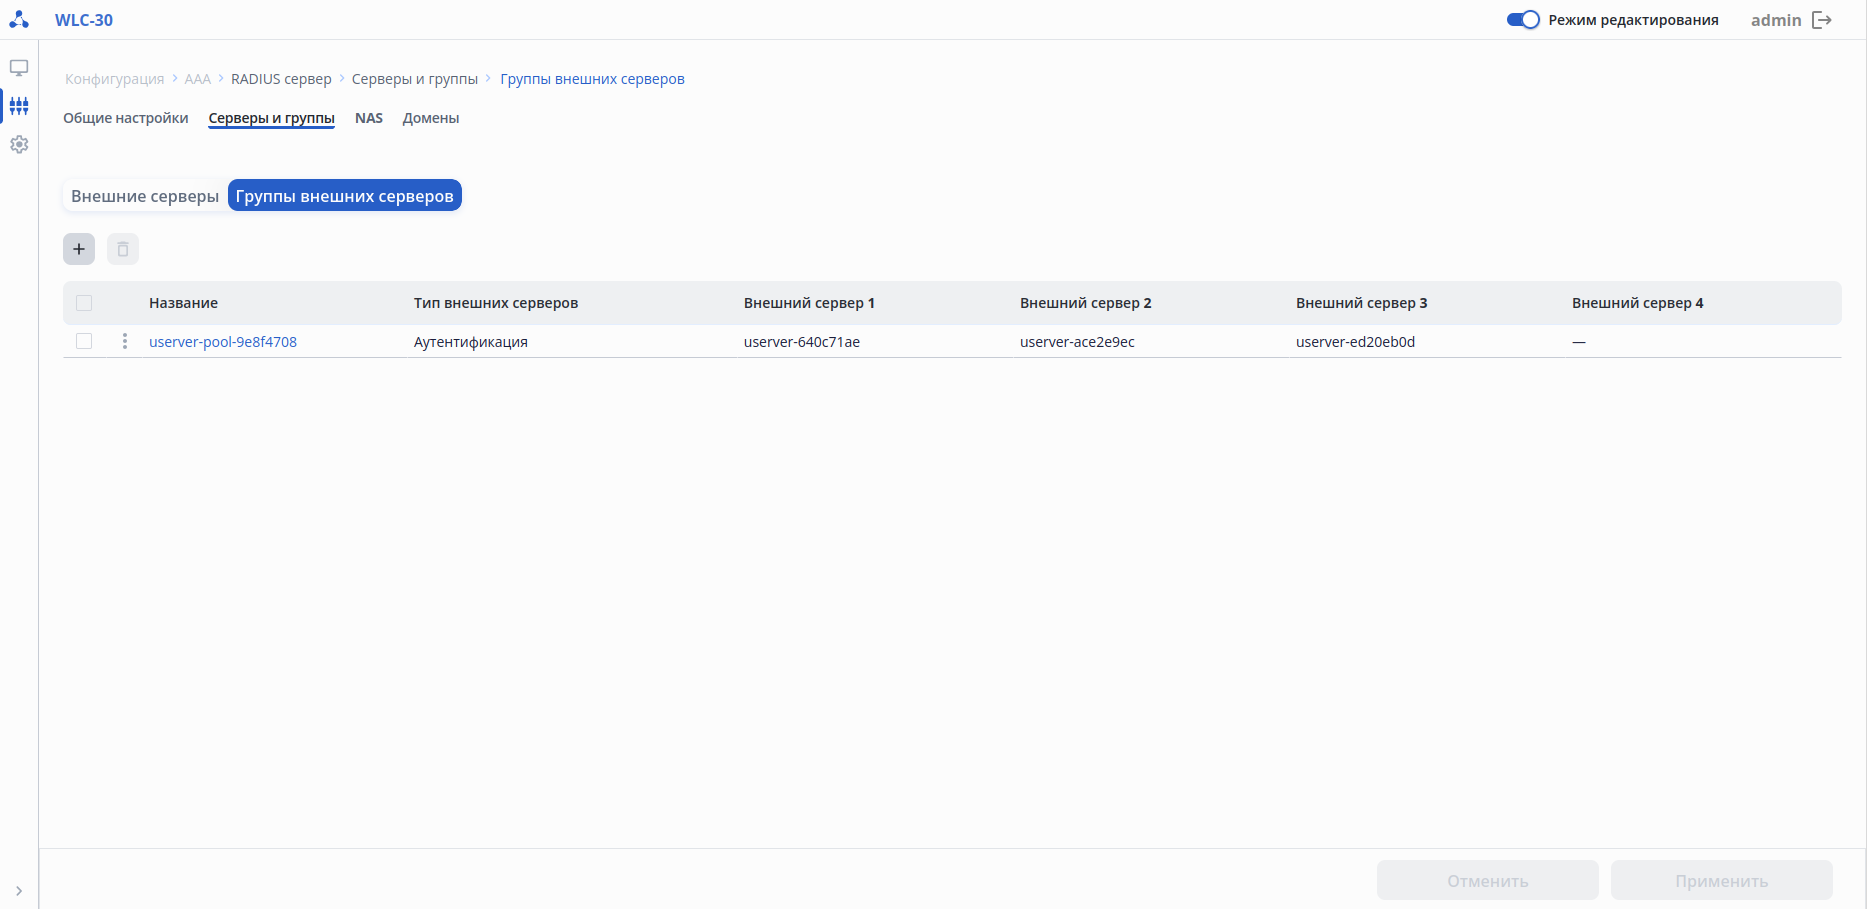Screen dimensions: 1867x909
Task: Click the trash delete icon
Action: click(123, 249)
